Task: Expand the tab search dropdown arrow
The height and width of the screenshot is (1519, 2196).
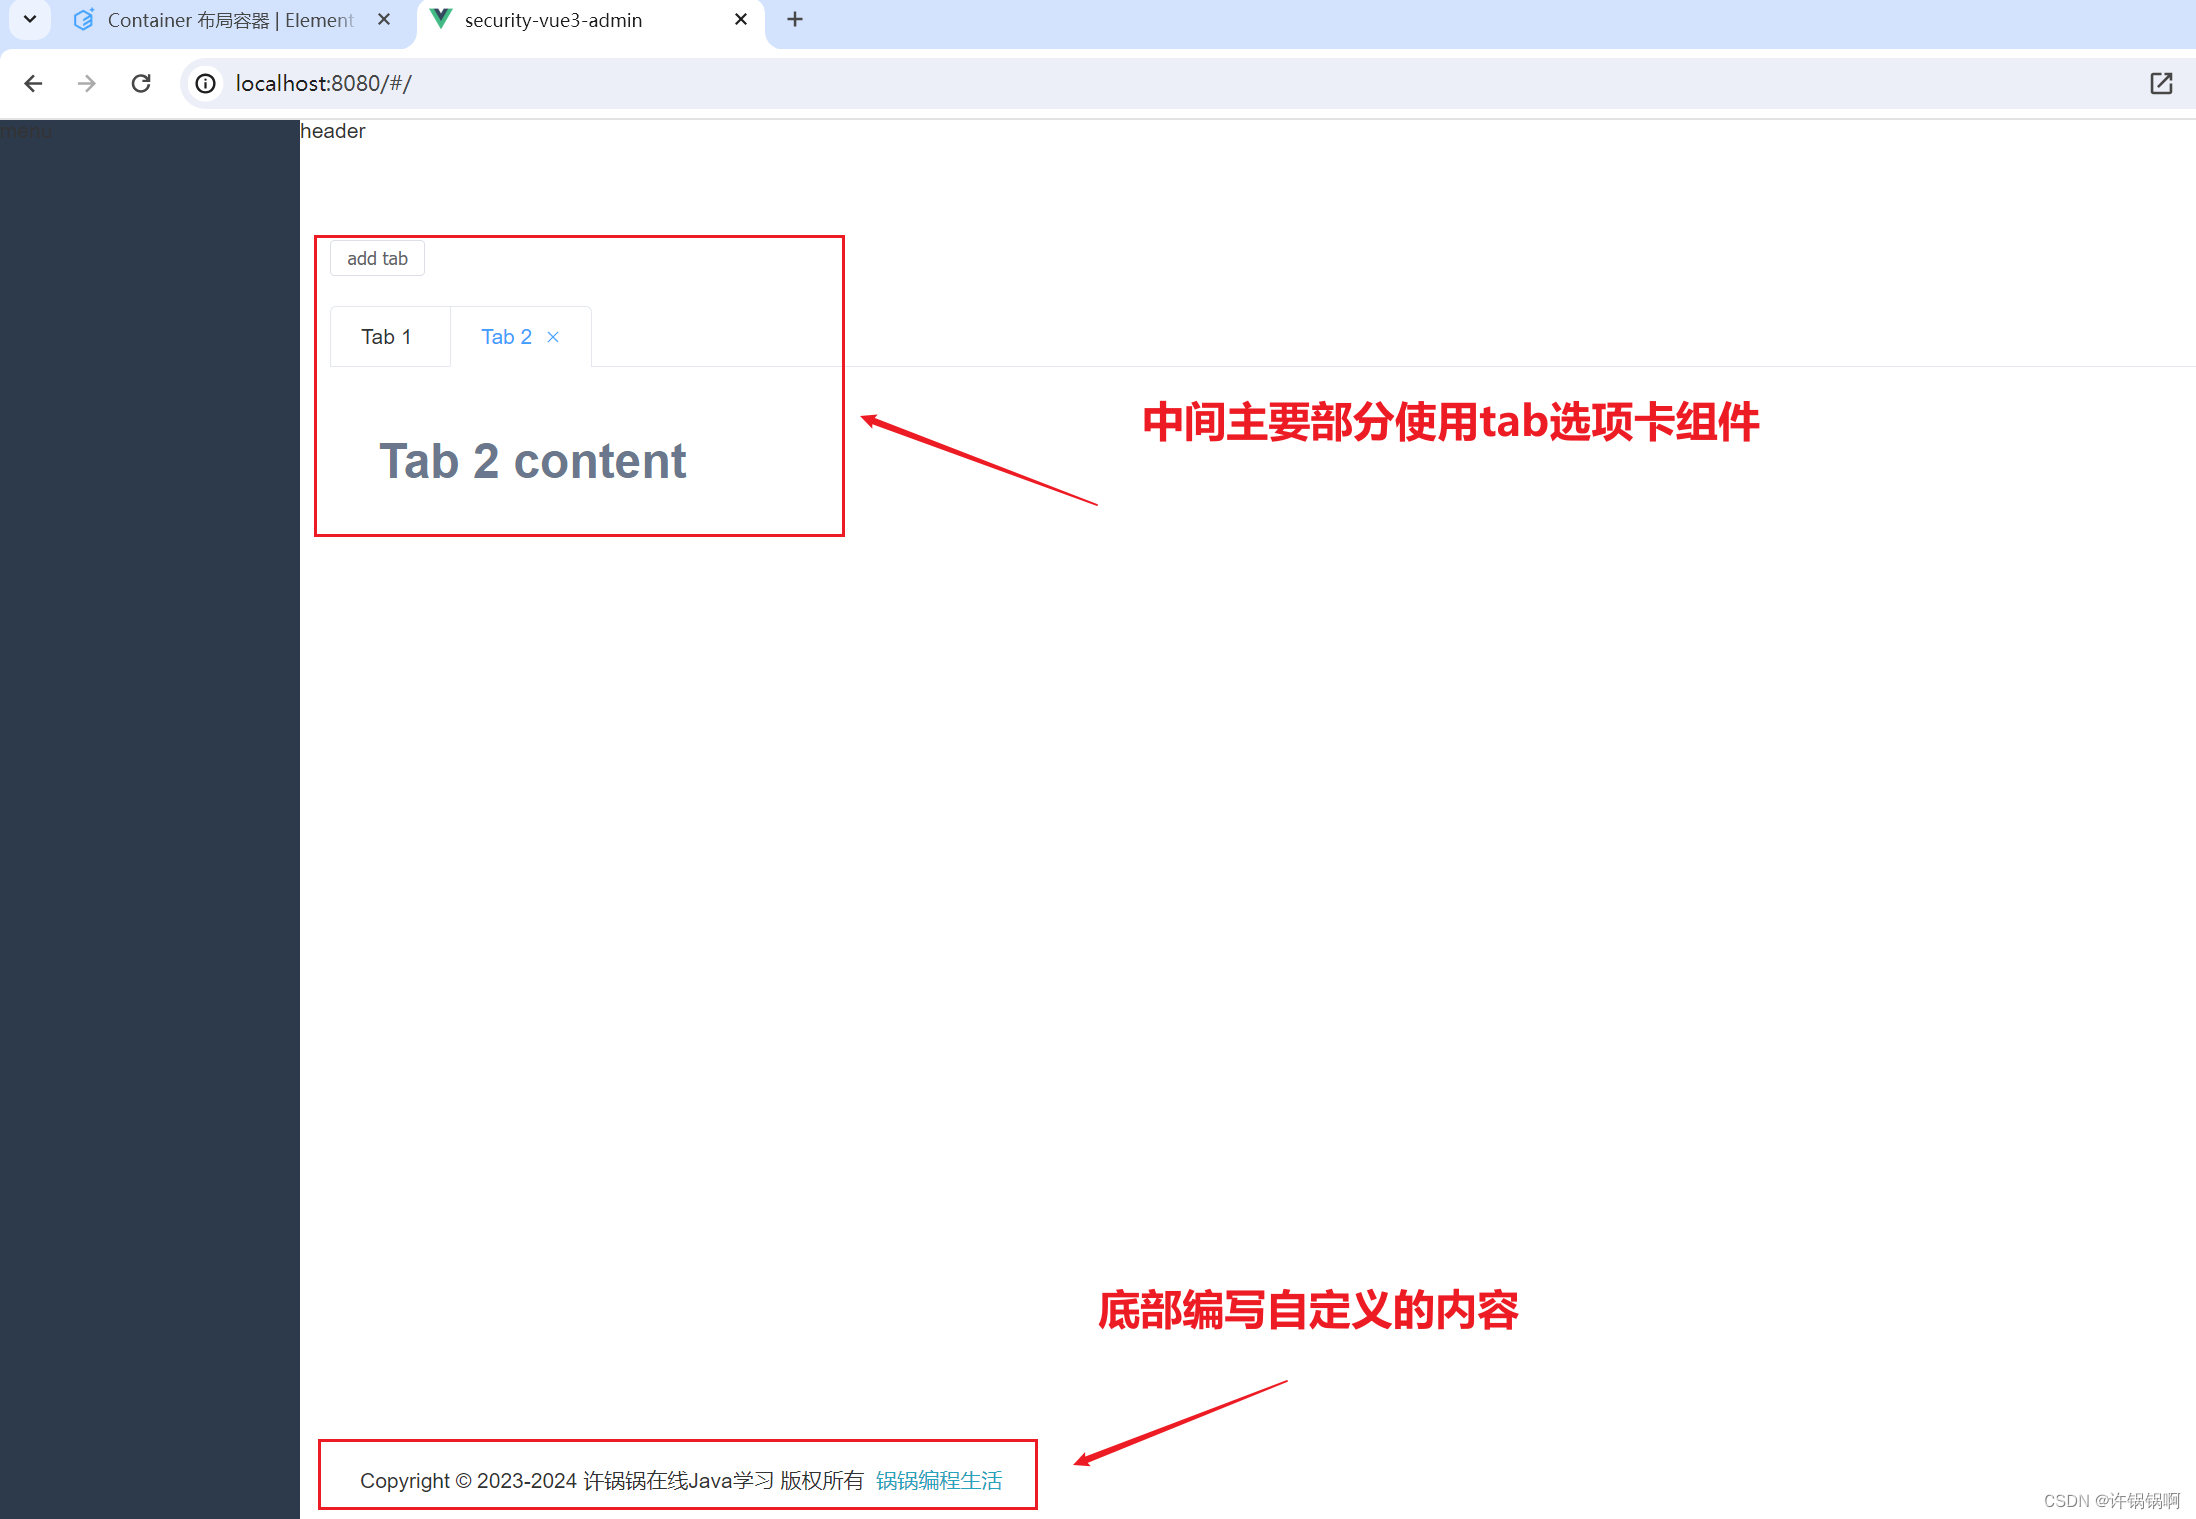Action: click(30, 19)
